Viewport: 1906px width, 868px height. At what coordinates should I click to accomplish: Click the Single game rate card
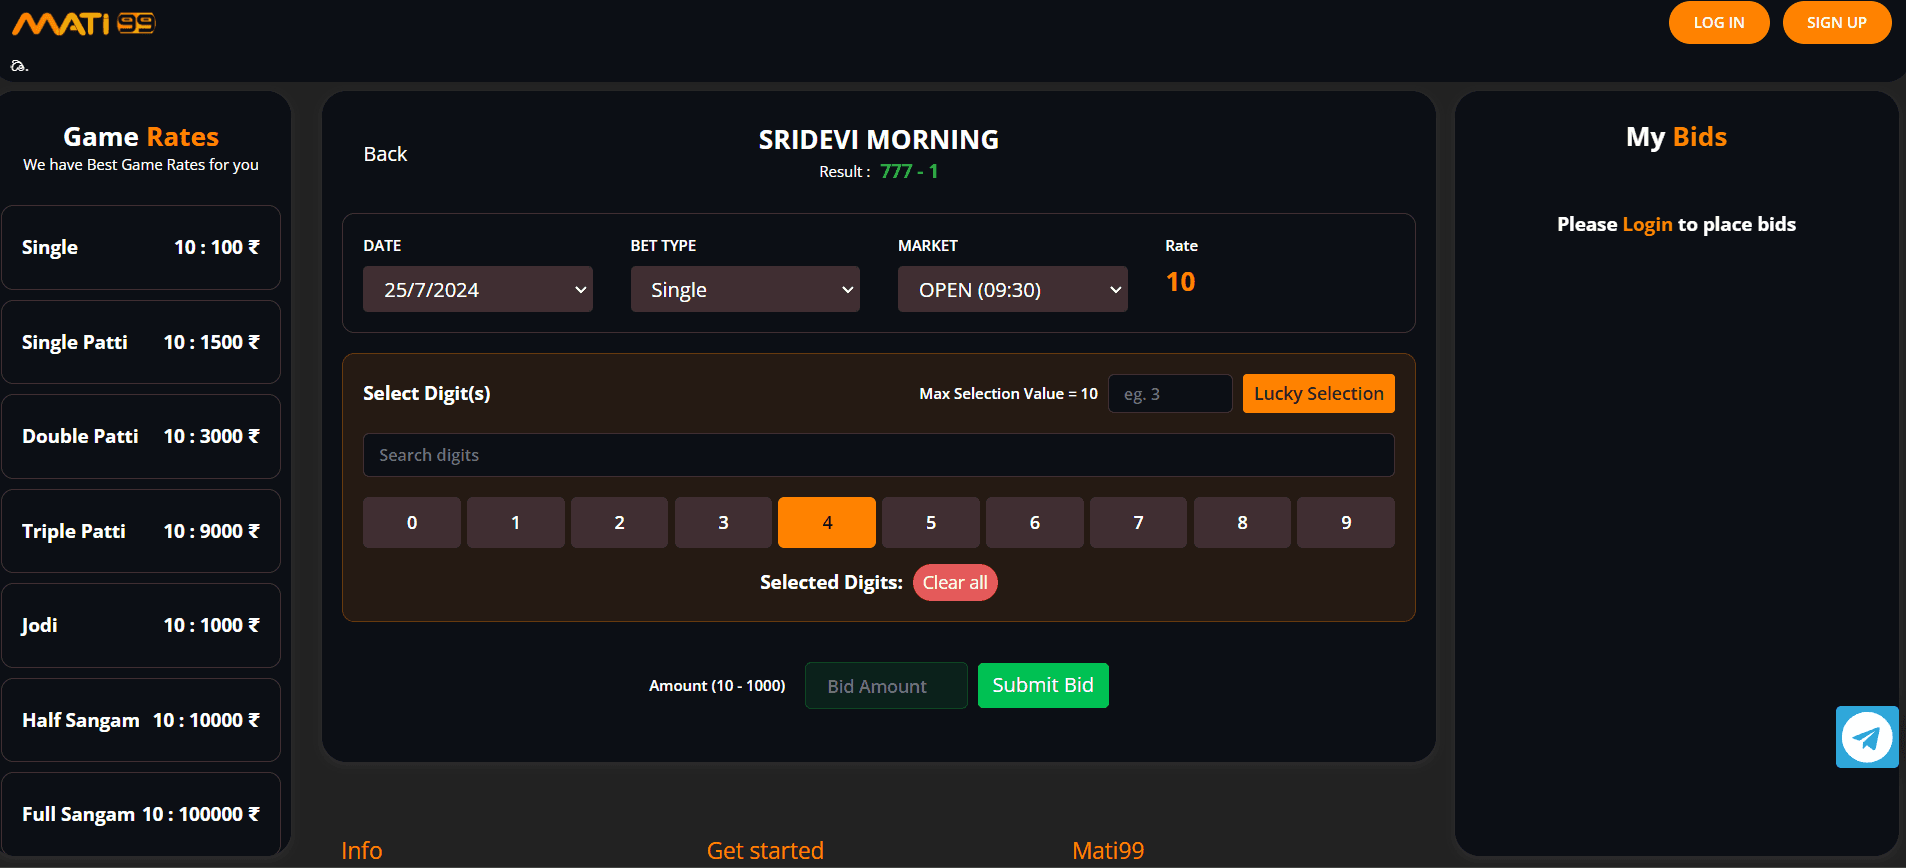click(x=141, y=247)
